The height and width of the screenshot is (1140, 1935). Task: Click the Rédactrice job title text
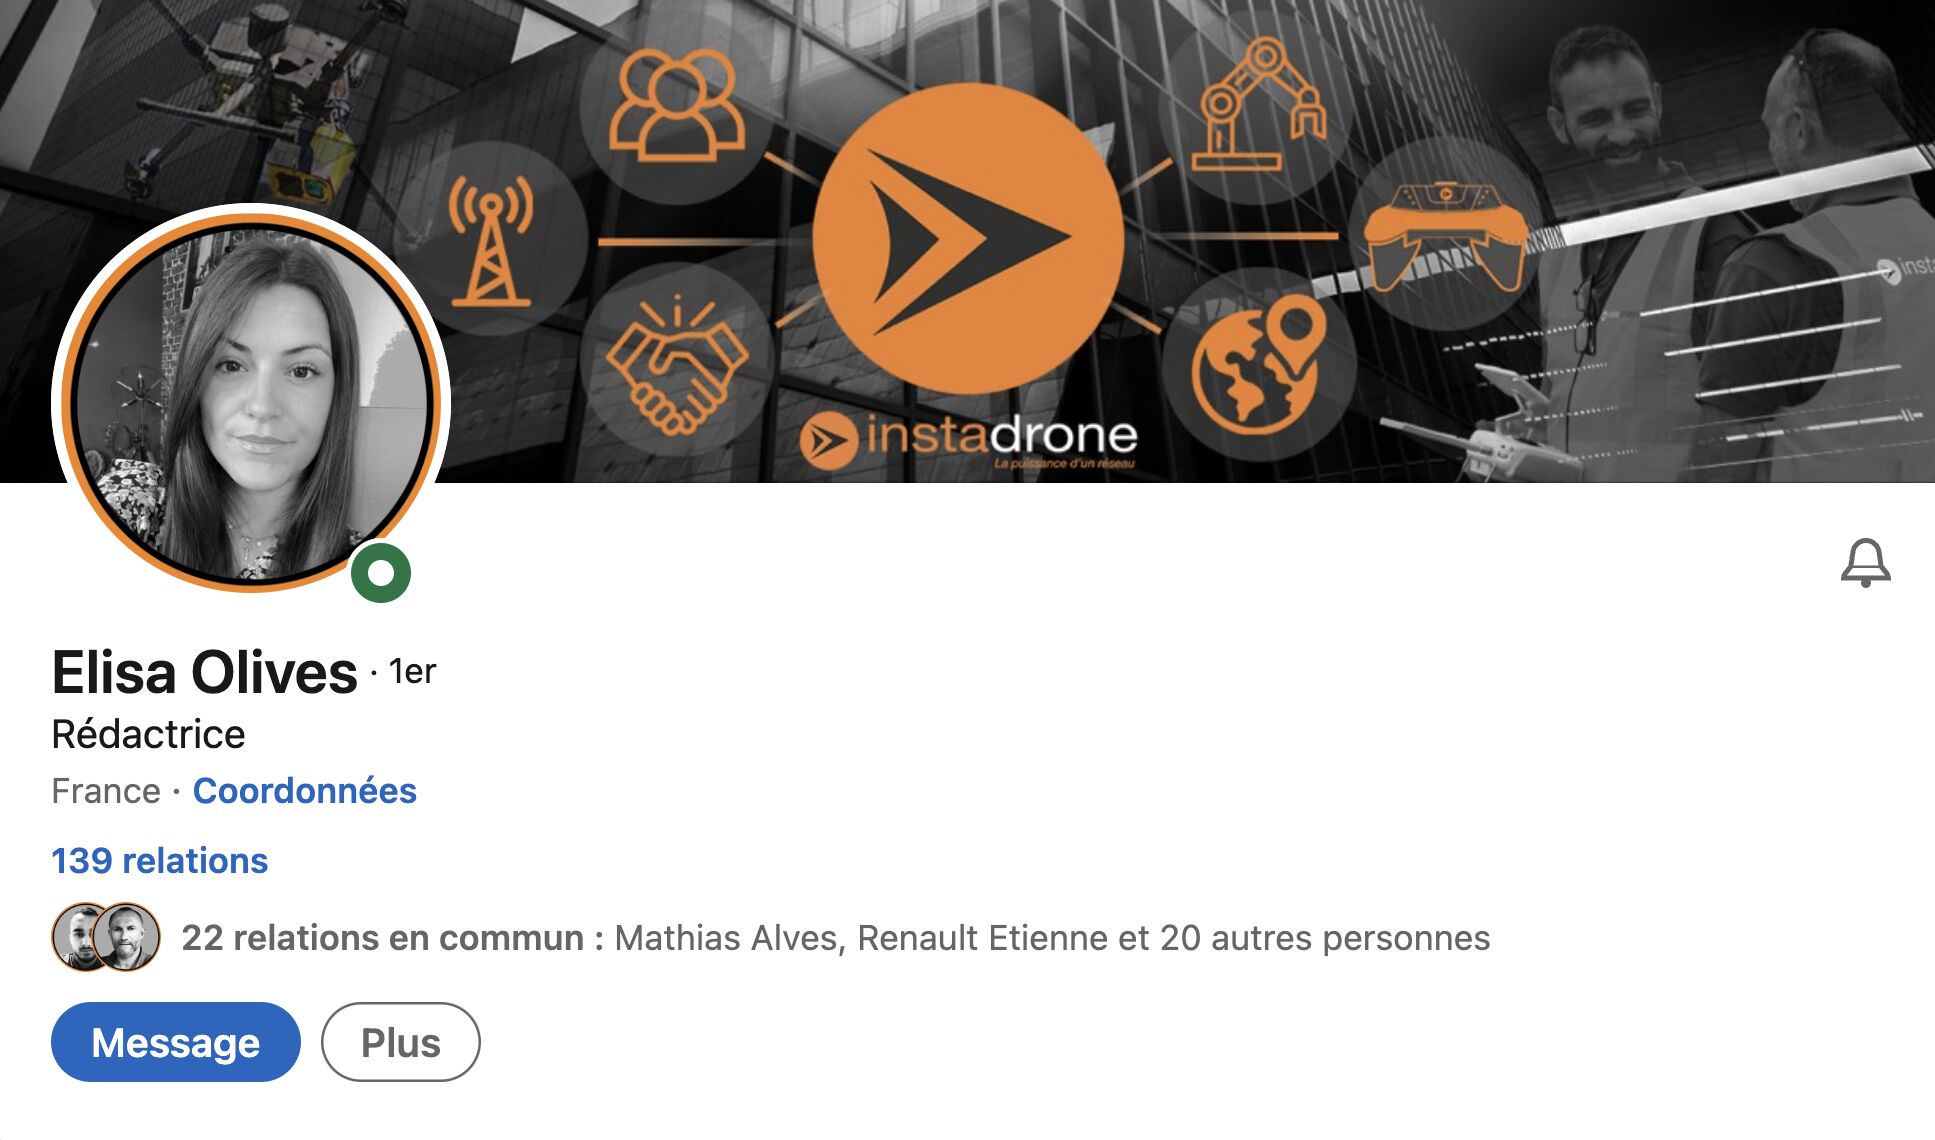[148, 734]
